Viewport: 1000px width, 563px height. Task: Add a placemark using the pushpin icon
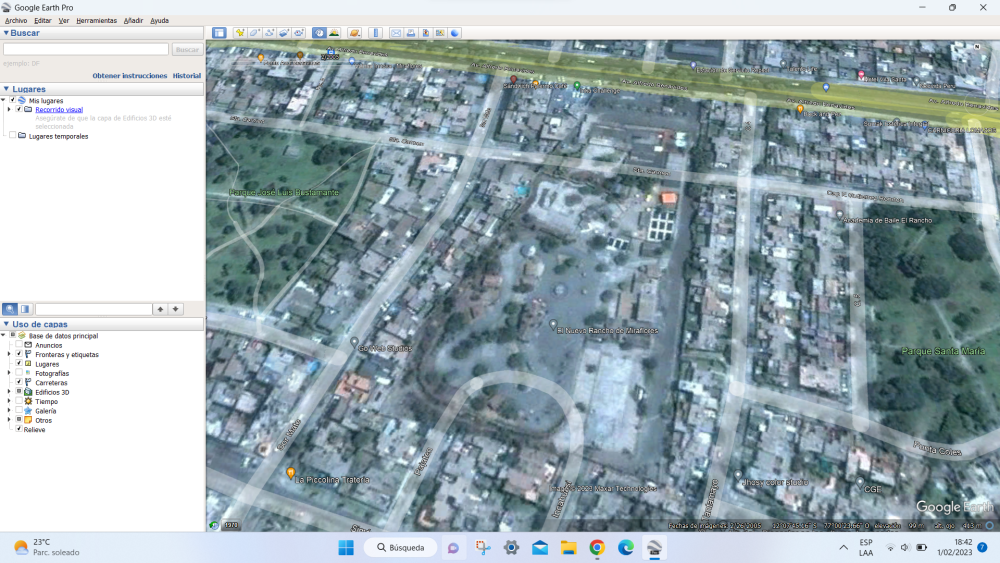pyautogui.click(x=240, y=33)
